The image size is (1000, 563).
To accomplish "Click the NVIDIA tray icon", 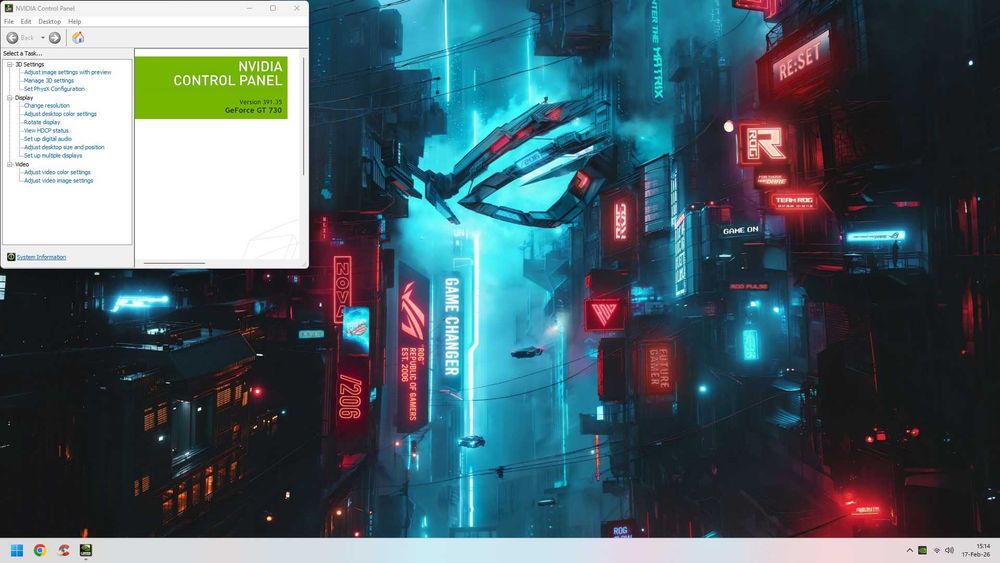I will [922, 550].
